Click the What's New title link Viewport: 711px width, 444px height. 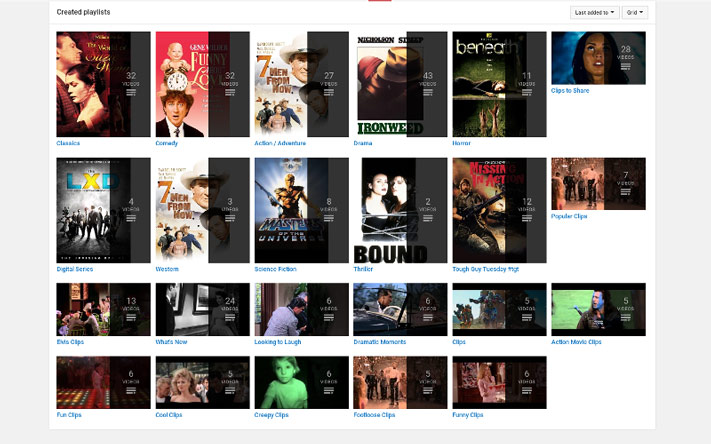171,342
